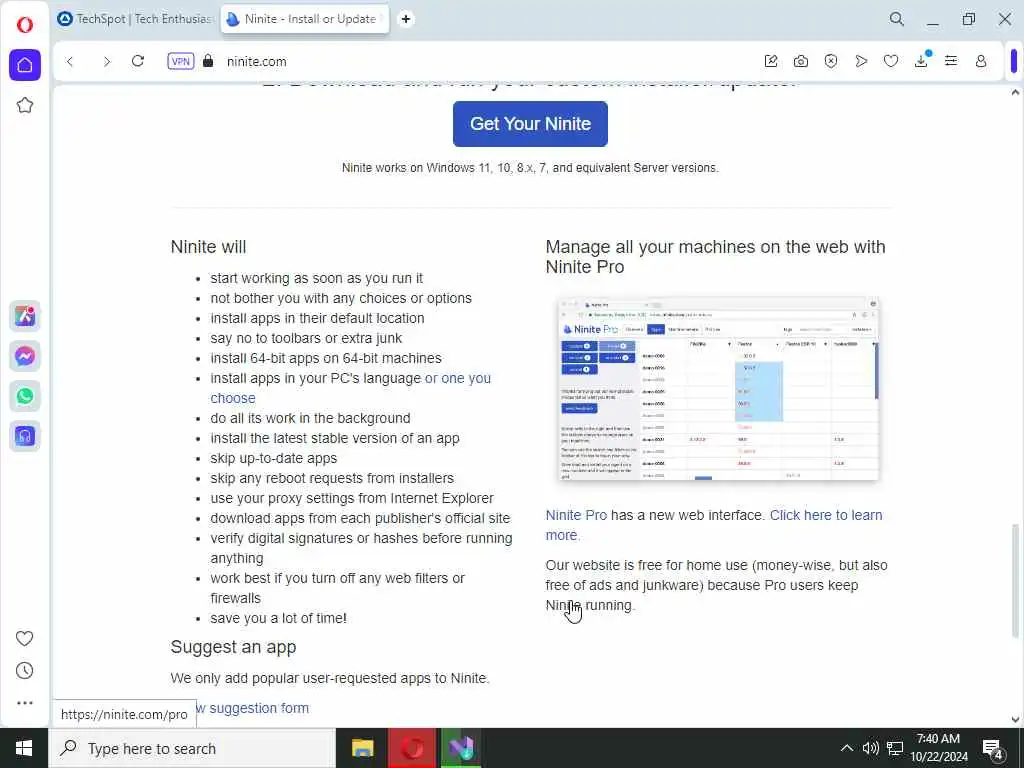Click scrollbar down arrow

pos(1015,720)
